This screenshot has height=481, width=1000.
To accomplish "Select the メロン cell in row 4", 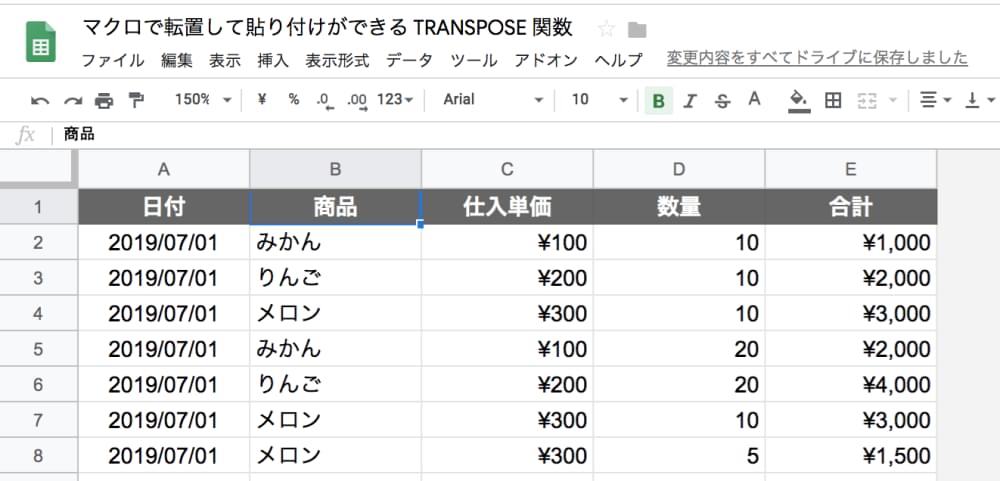I will click(335, 313).
